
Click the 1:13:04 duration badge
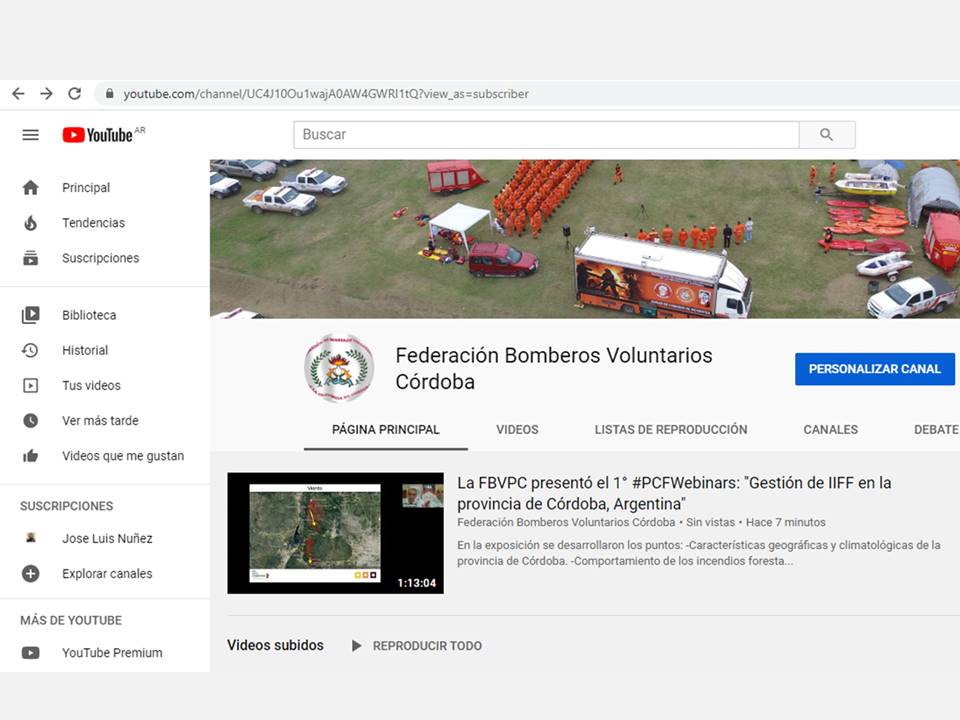417,583
